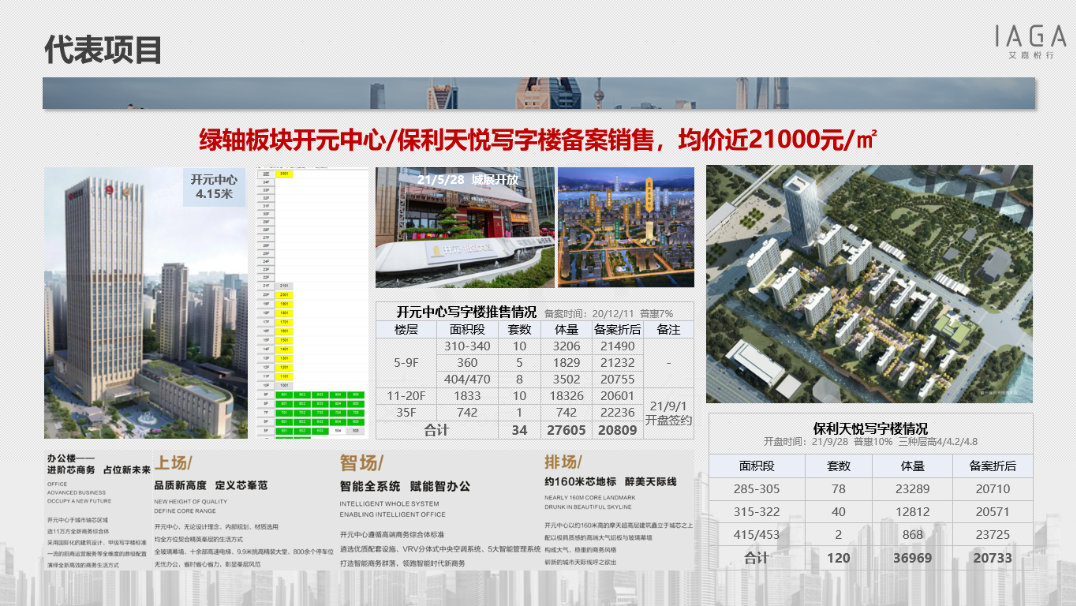Click the red headline about 绿轴板块开元中心

click(x=538, y=140)
